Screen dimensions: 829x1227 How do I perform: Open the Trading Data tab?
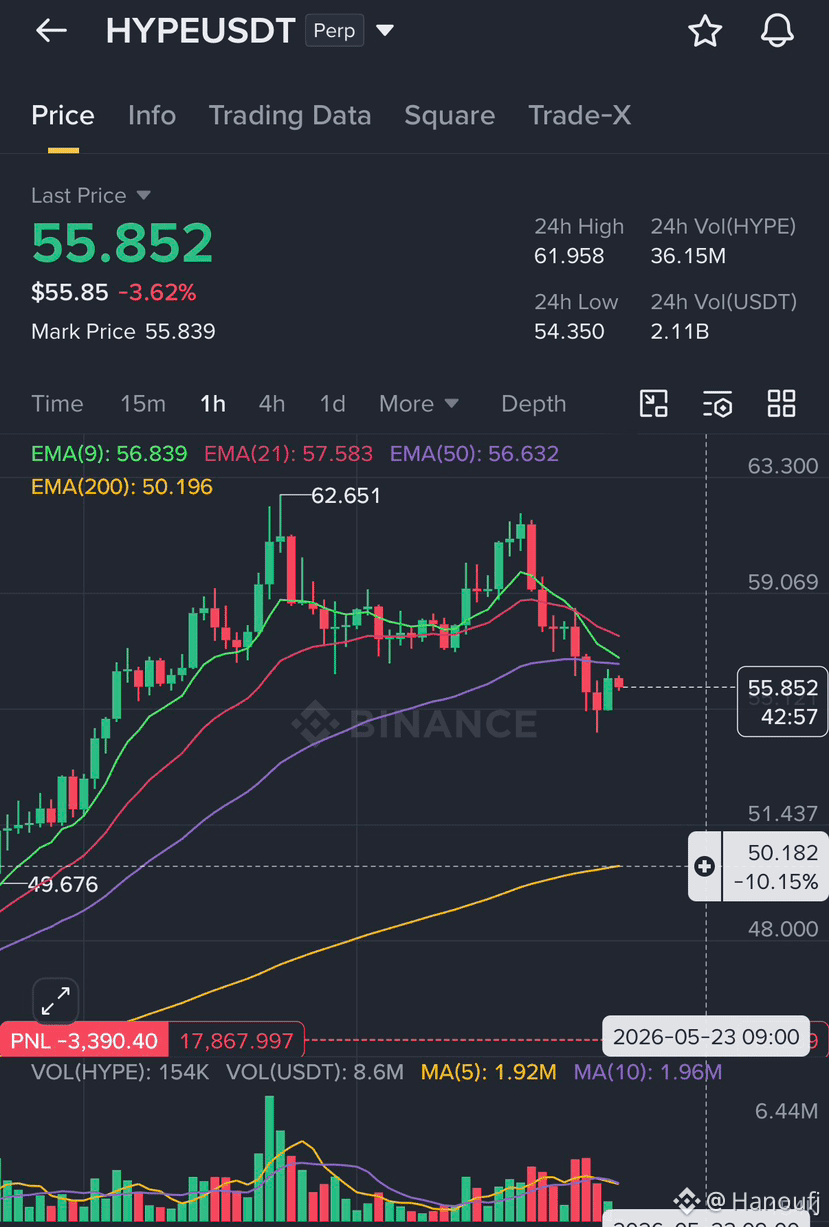(x=290, y=116)
